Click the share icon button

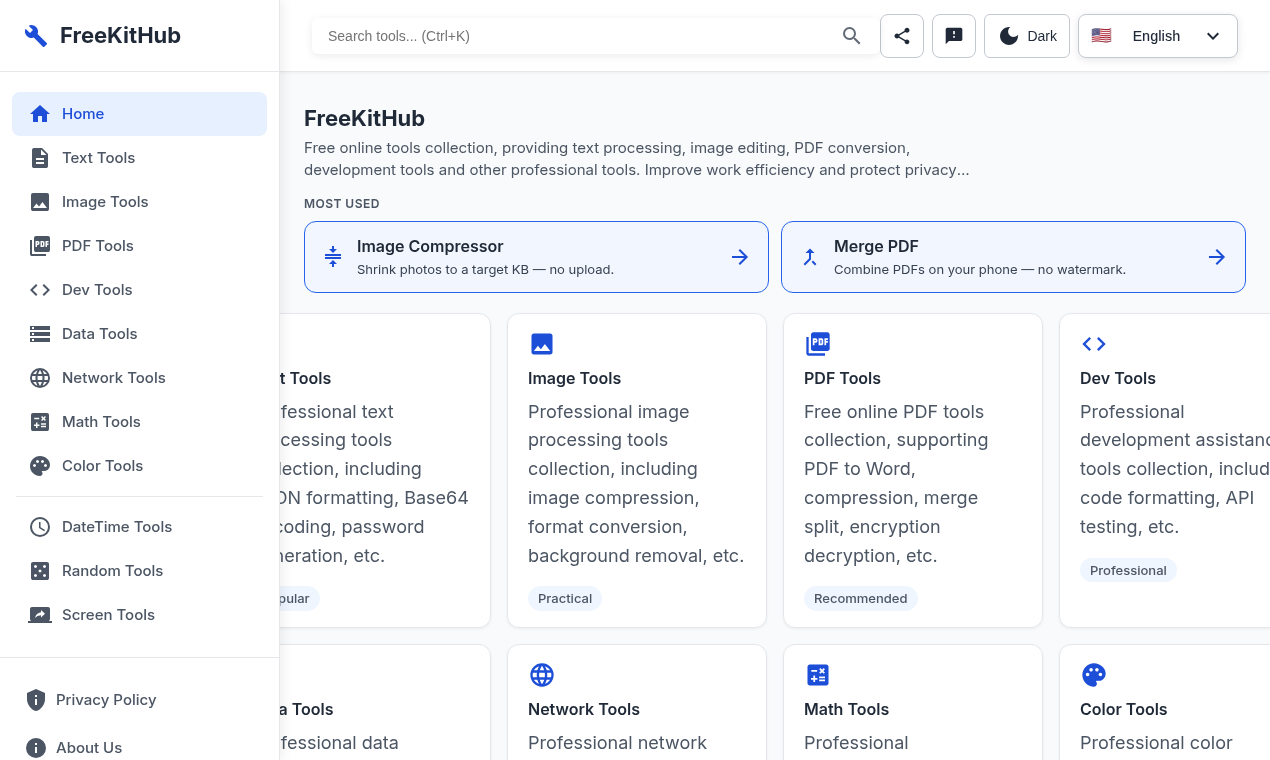pos(902,36)
